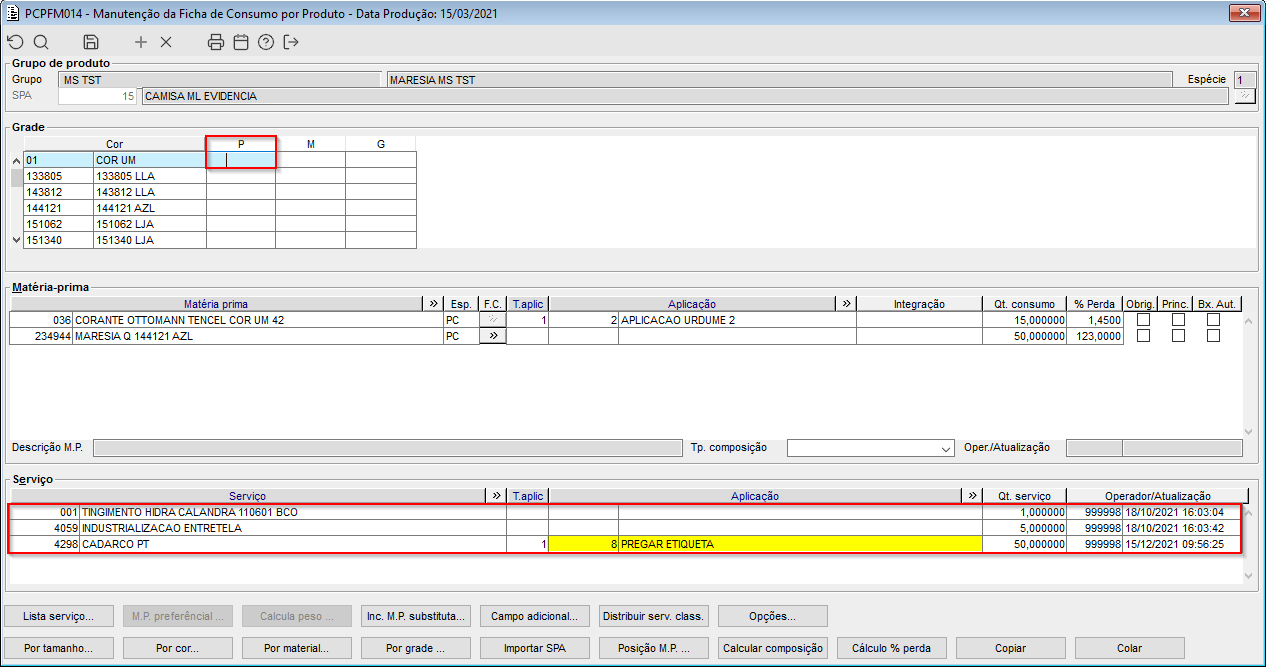Click Serviço grid scrollbar down arrow
Image resolution: width=1267 pixels, height=667 pixels.
(x=1248, y=576)
